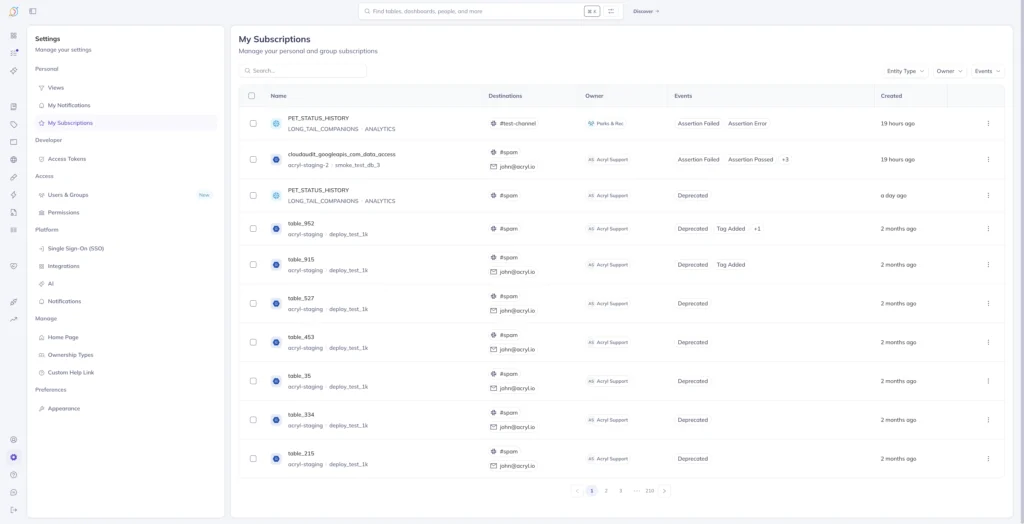The image size is (1024, 524).
Task: Click the document file icon in left rail
Action: [14, 212]
